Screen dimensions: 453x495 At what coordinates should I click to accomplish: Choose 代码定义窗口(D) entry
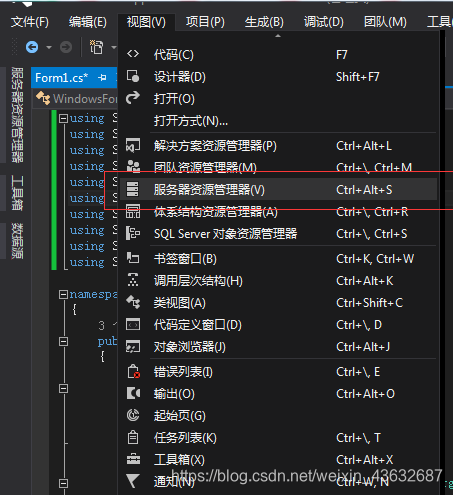(x=278, y=324)
